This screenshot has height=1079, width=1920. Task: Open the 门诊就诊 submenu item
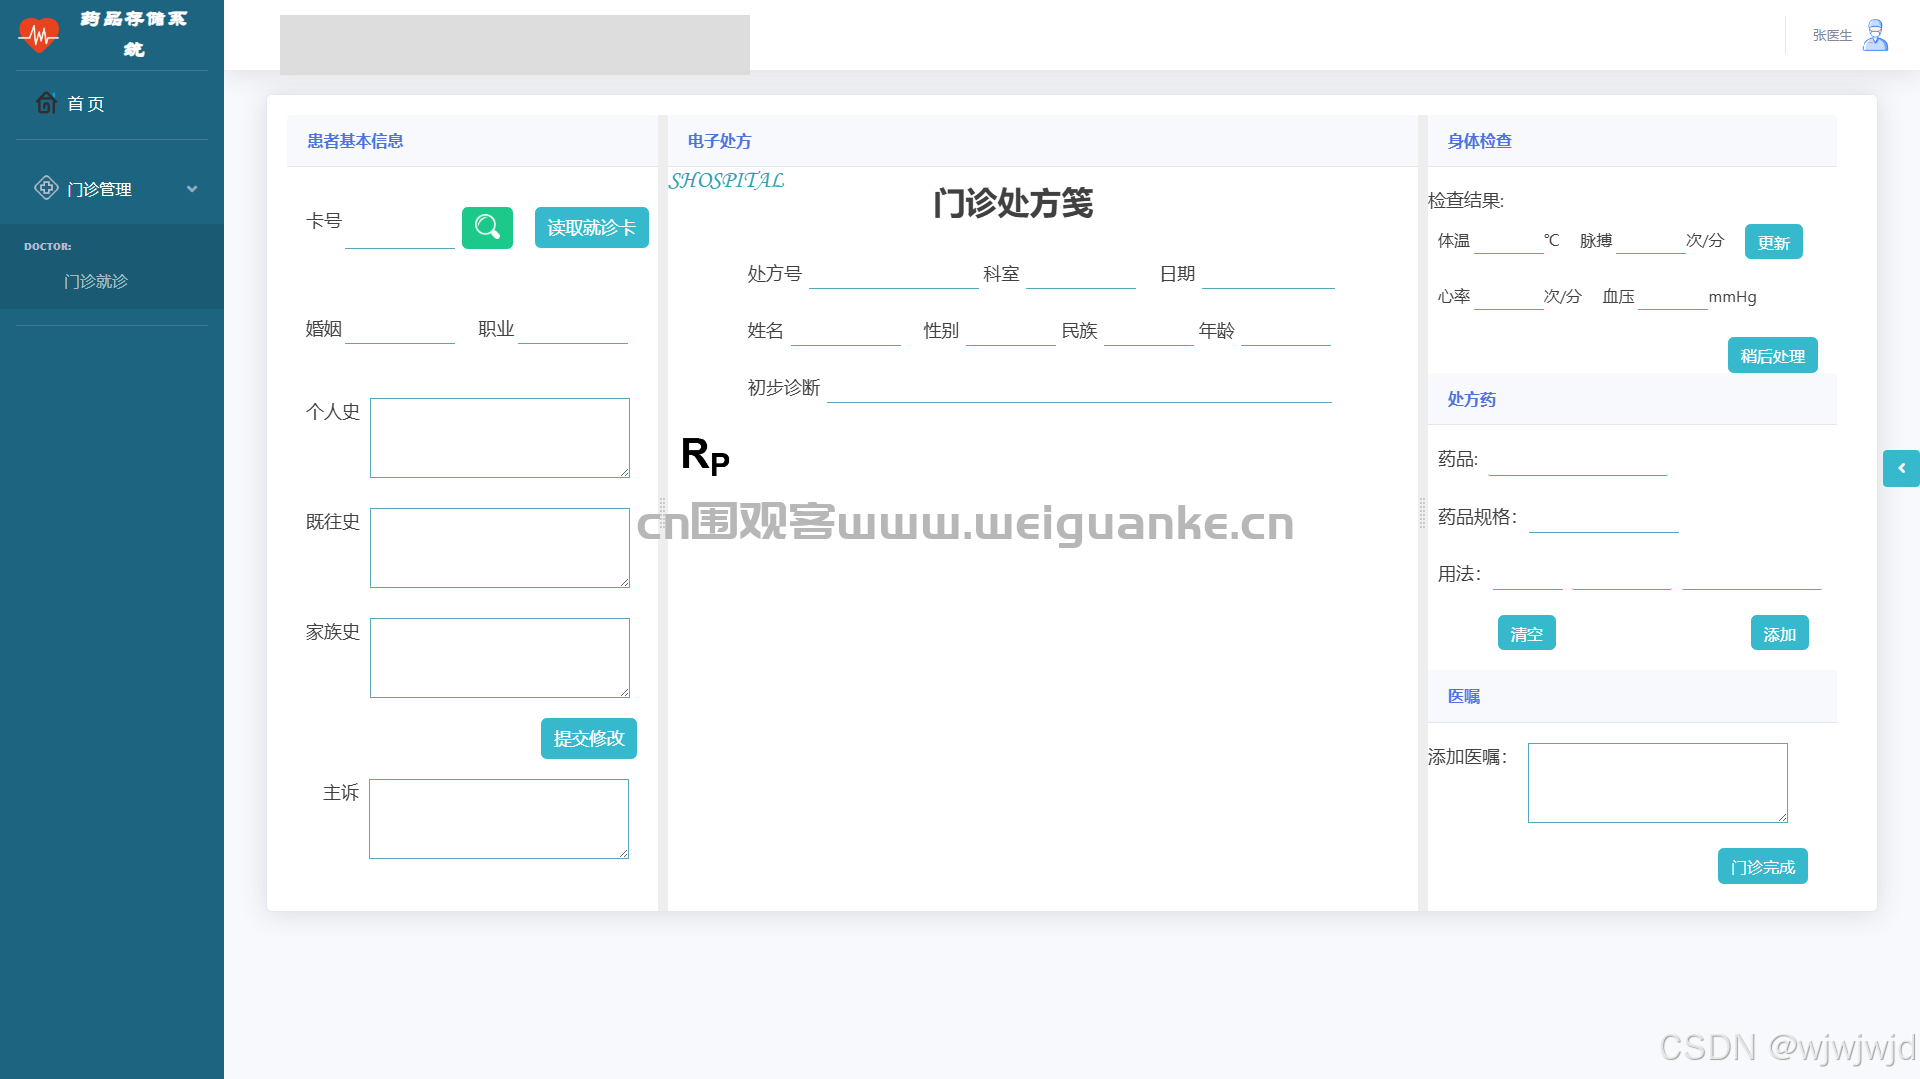pyautogui.click(x=96, y=281)
